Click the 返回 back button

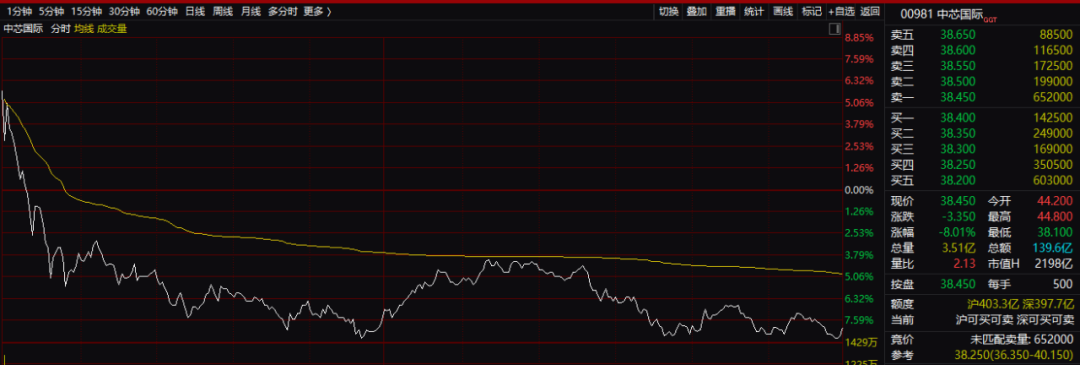(870, 11)
